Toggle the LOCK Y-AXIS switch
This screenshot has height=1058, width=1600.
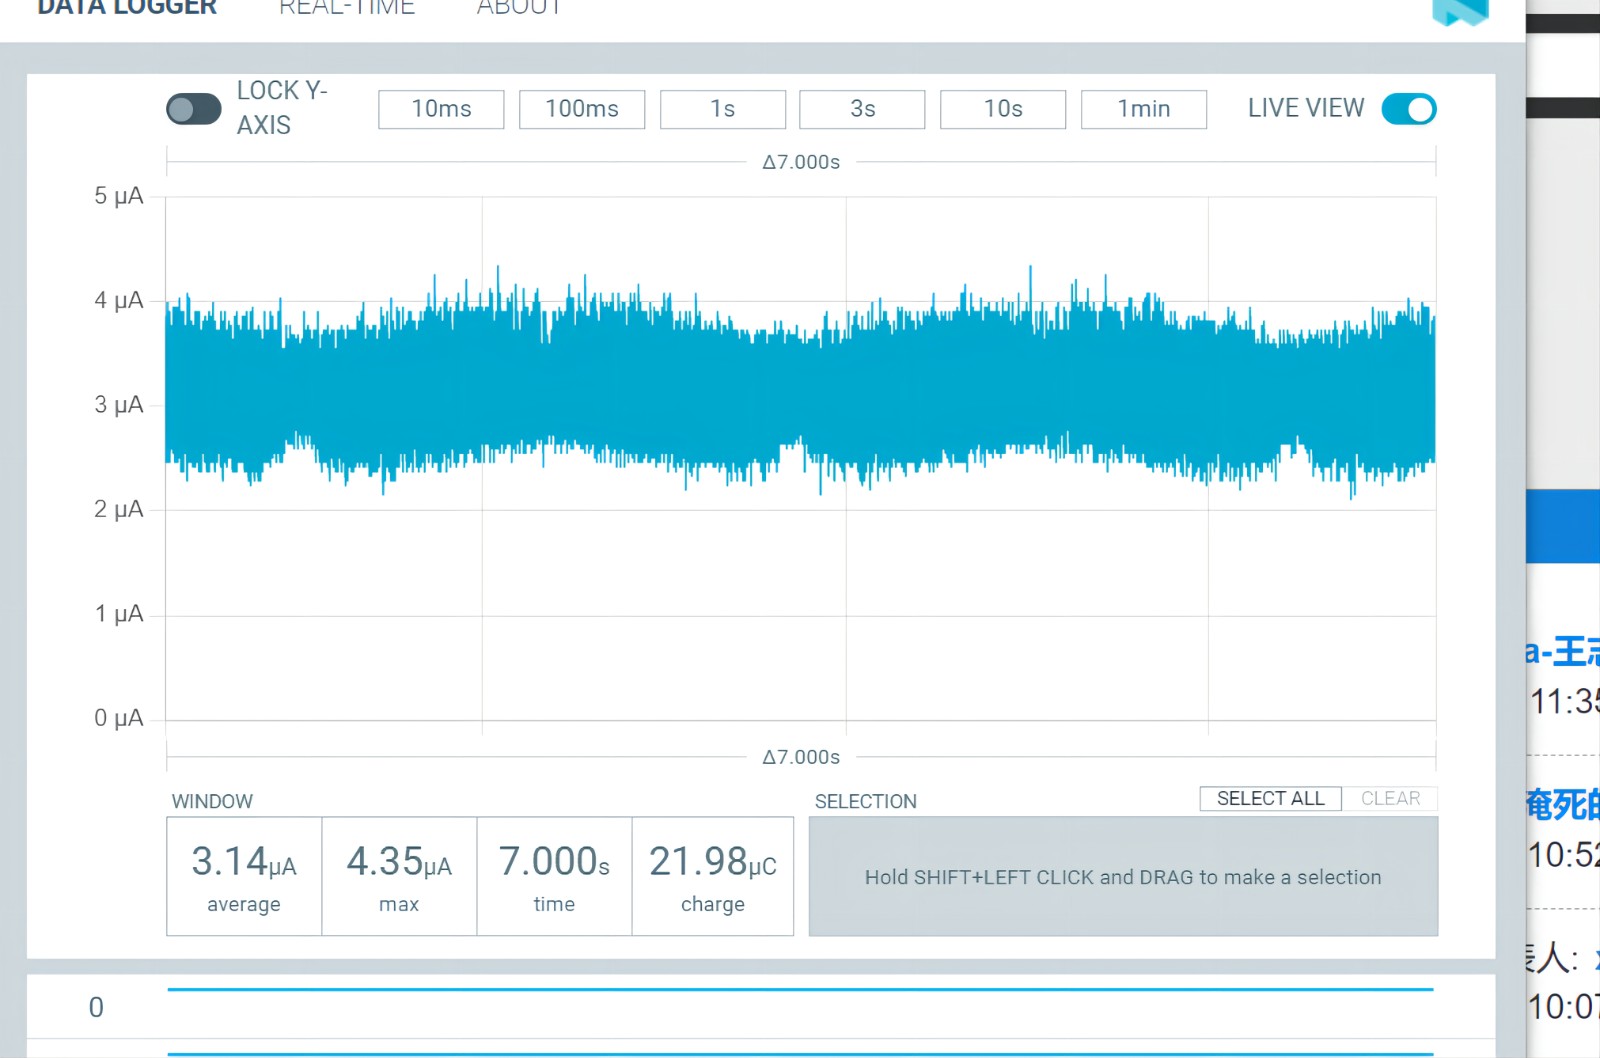(x=193, y=109)
